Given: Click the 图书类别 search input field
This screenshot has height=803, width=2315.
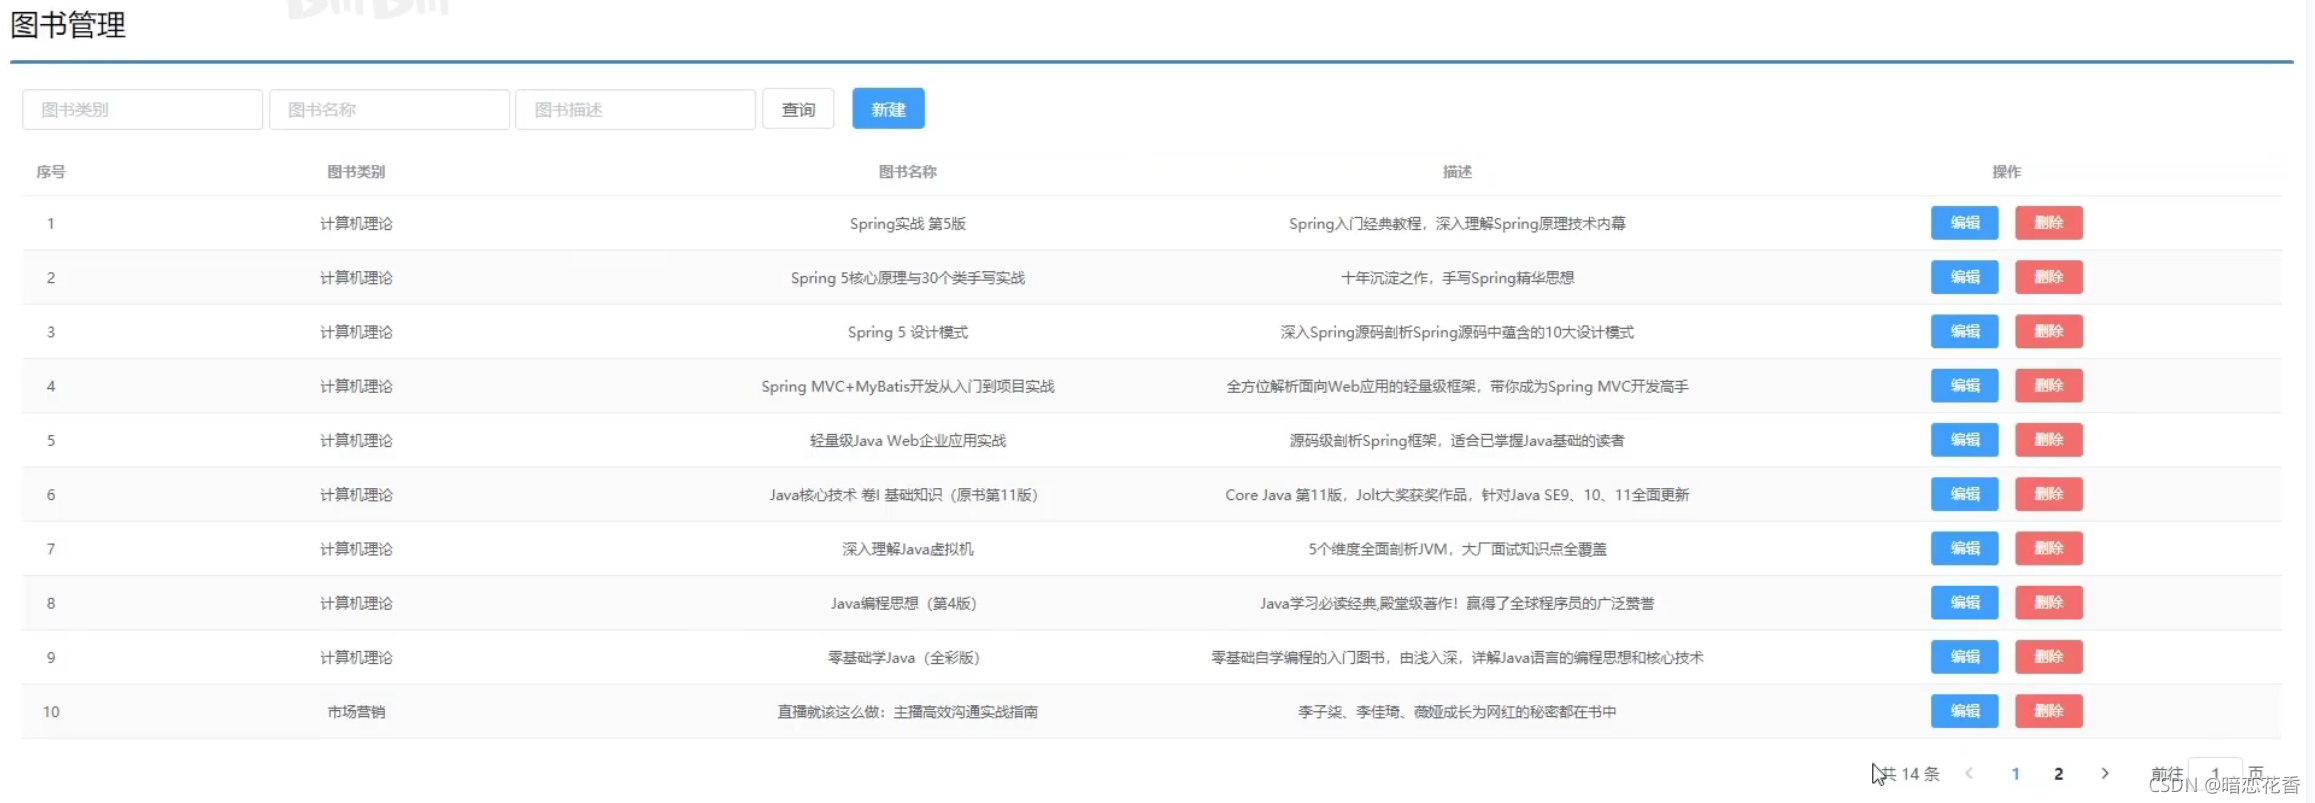Looking at the screenshot, I should point(142,110).
